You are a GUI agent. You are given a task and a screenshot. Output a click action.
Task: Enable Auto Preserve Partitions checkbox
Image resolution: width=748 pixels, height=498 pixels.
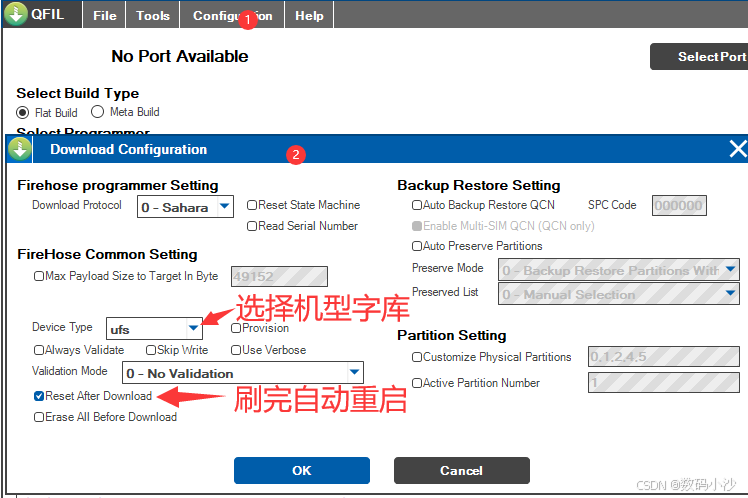417,246
